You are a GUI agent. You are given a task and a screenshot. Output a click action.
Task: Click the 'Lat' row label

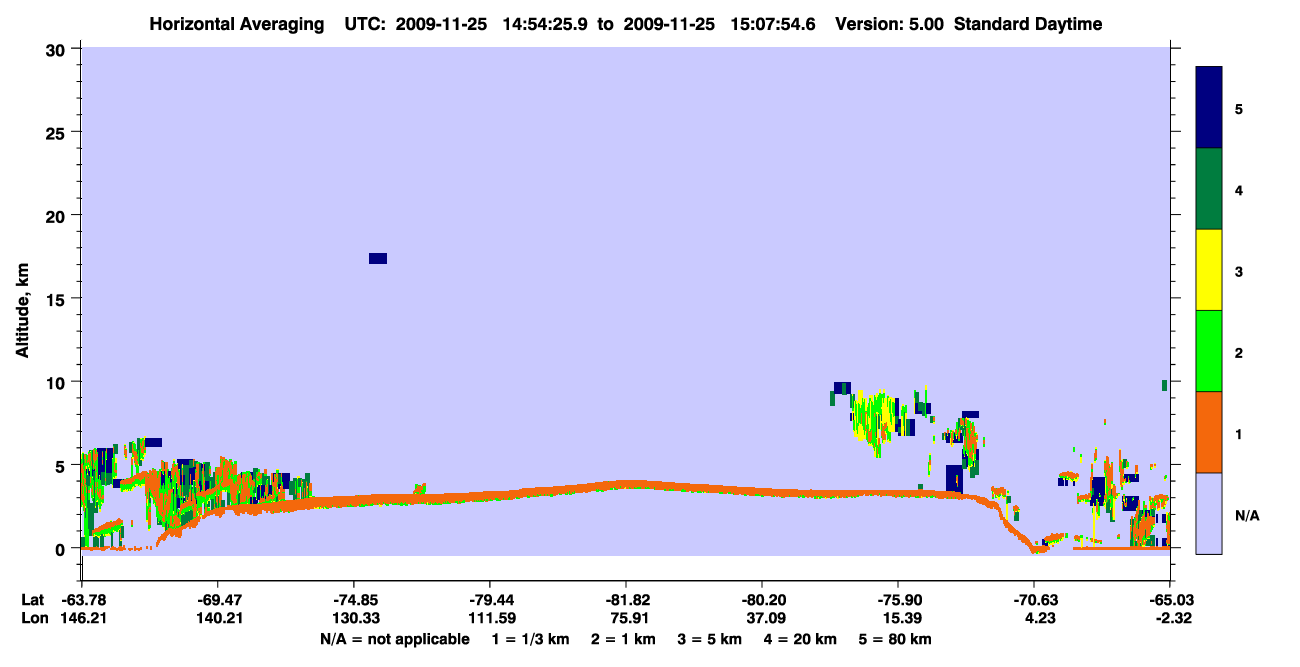click(x=32, y=600)
